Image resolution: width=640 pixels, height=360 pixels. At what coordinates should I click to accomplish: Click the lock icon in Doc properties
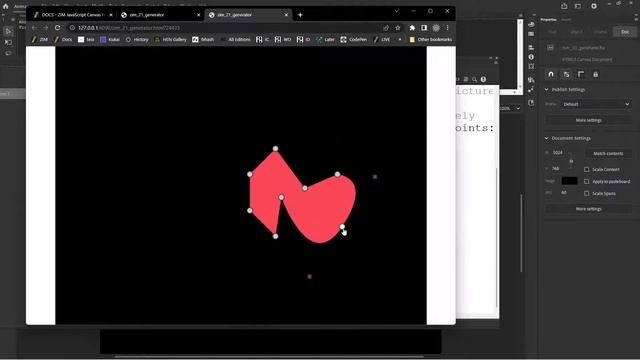tap(596, 74)
